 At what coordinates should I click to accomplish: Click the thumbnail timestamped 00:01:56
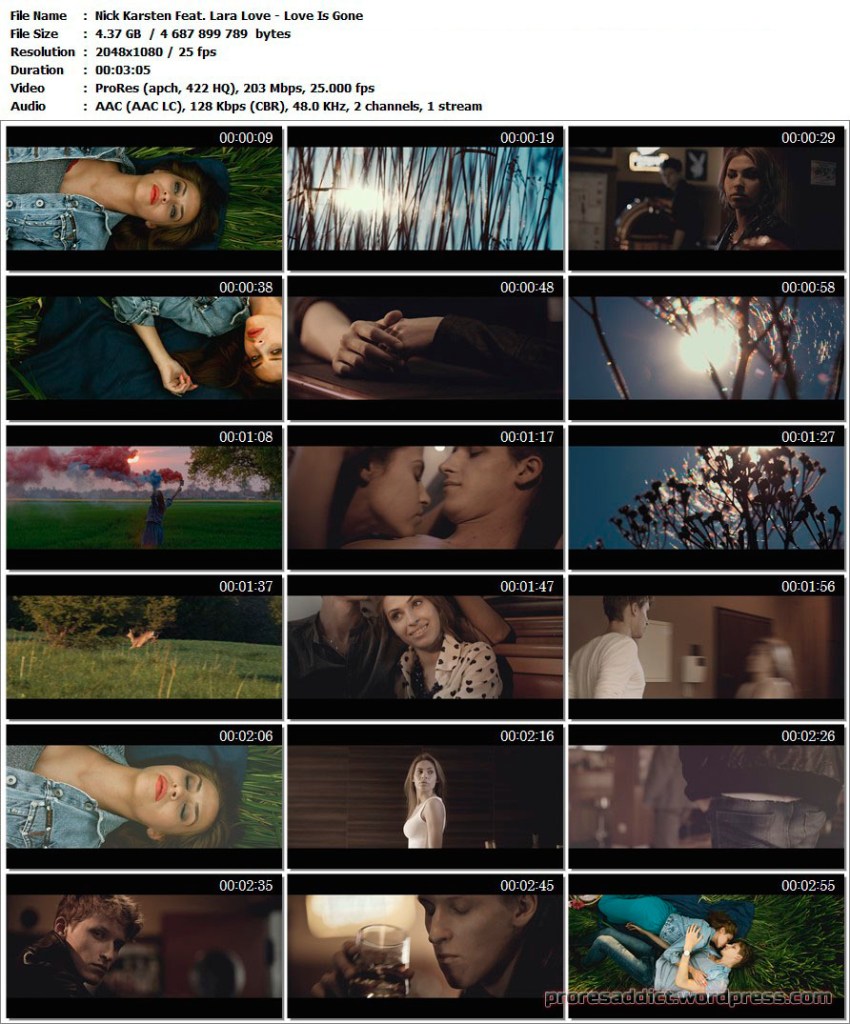pyautogui.click(x=706, y=647)
